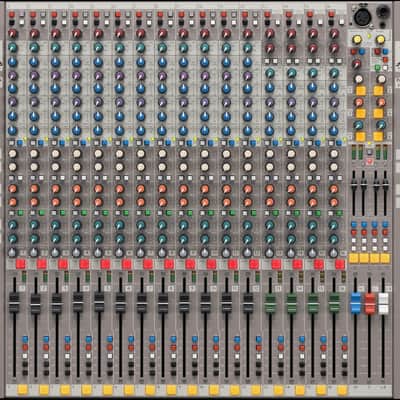
Task: Click the first channel's gray pan knob above mute
Action: 13,252
